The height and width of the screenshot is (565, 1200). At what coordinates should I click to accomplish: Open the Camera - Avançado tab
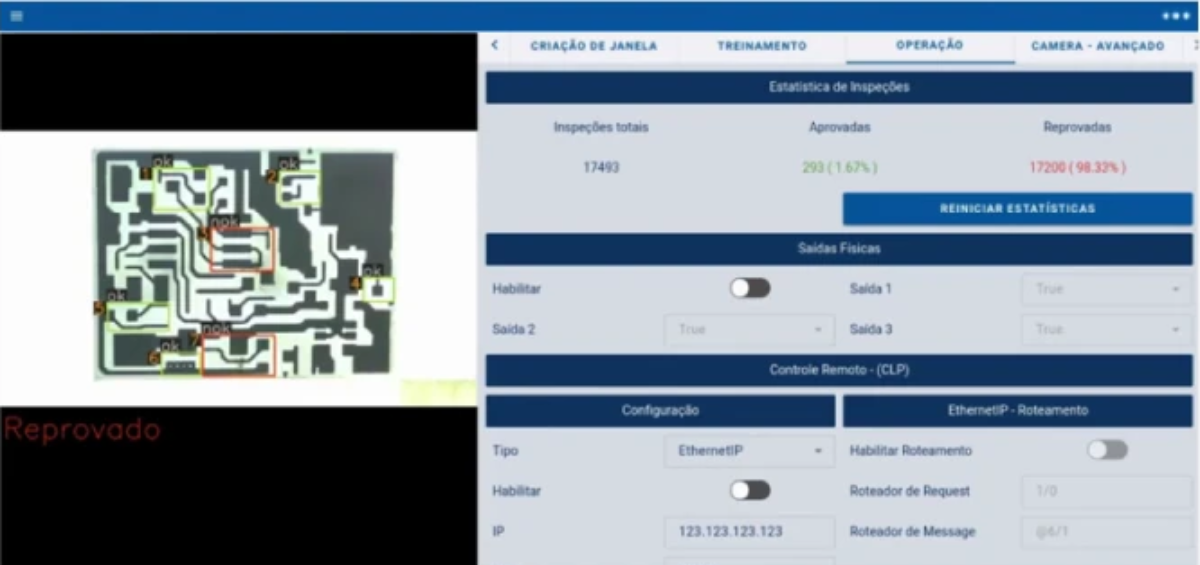pyautogui.click(x=1097, y=46)
